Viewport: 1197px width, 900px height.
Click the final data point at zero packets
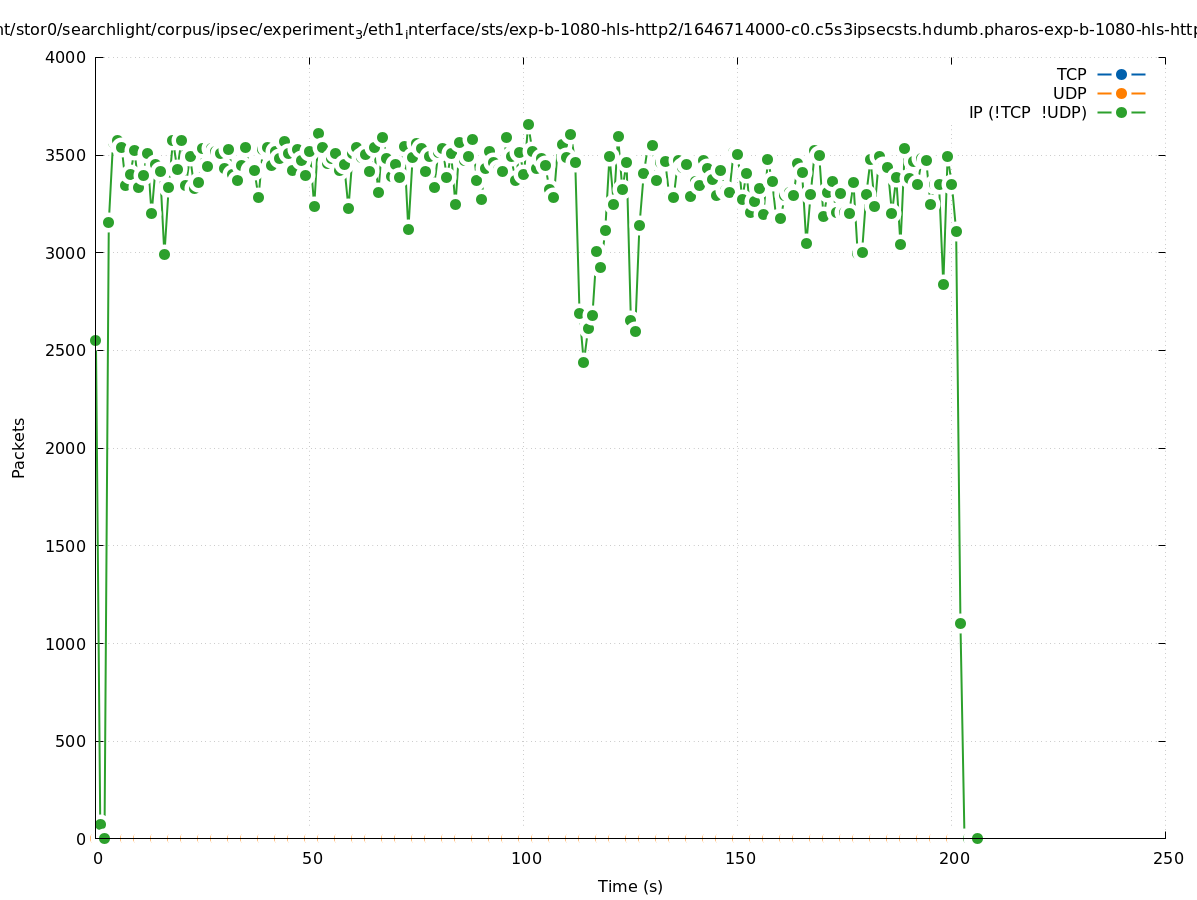click(977, 838)
